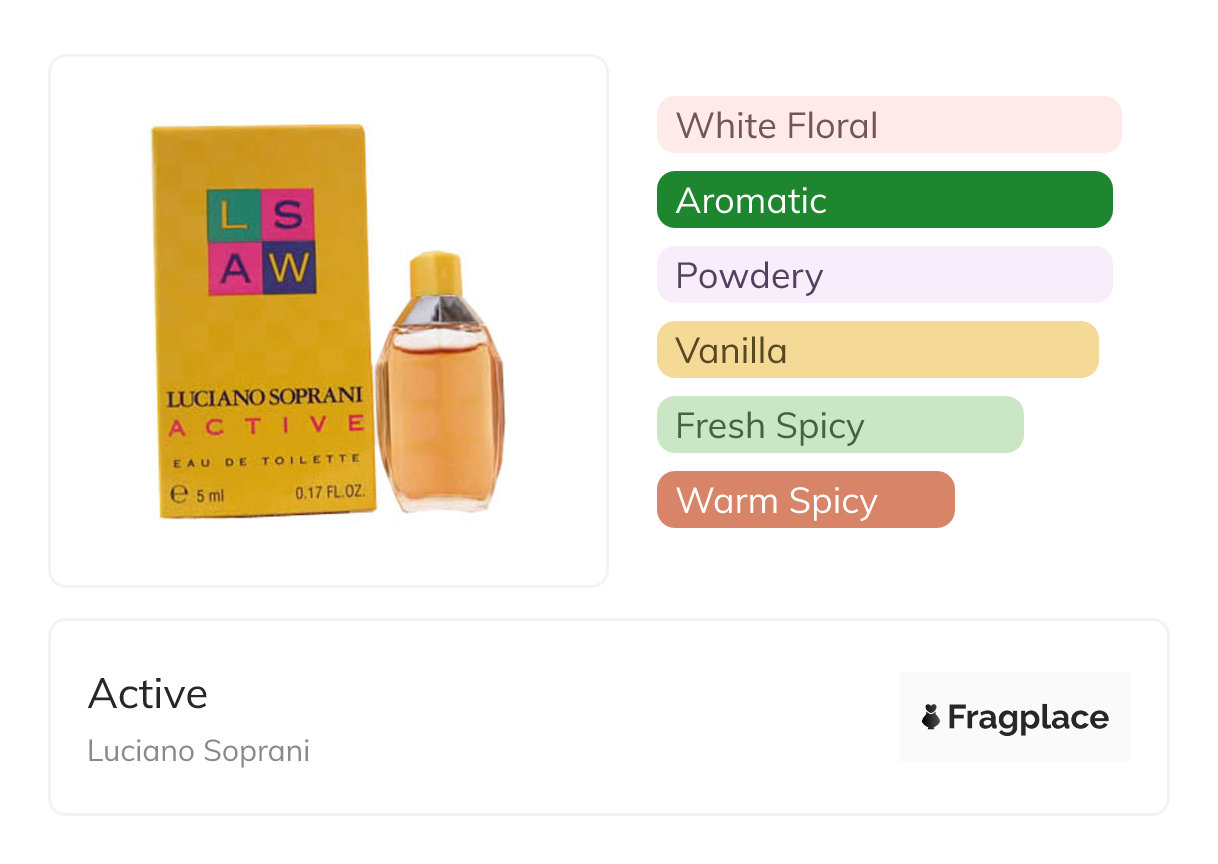1218x864 pixels.
Task: Choose the Vanilla accord bar
Action: click(878, 350)
